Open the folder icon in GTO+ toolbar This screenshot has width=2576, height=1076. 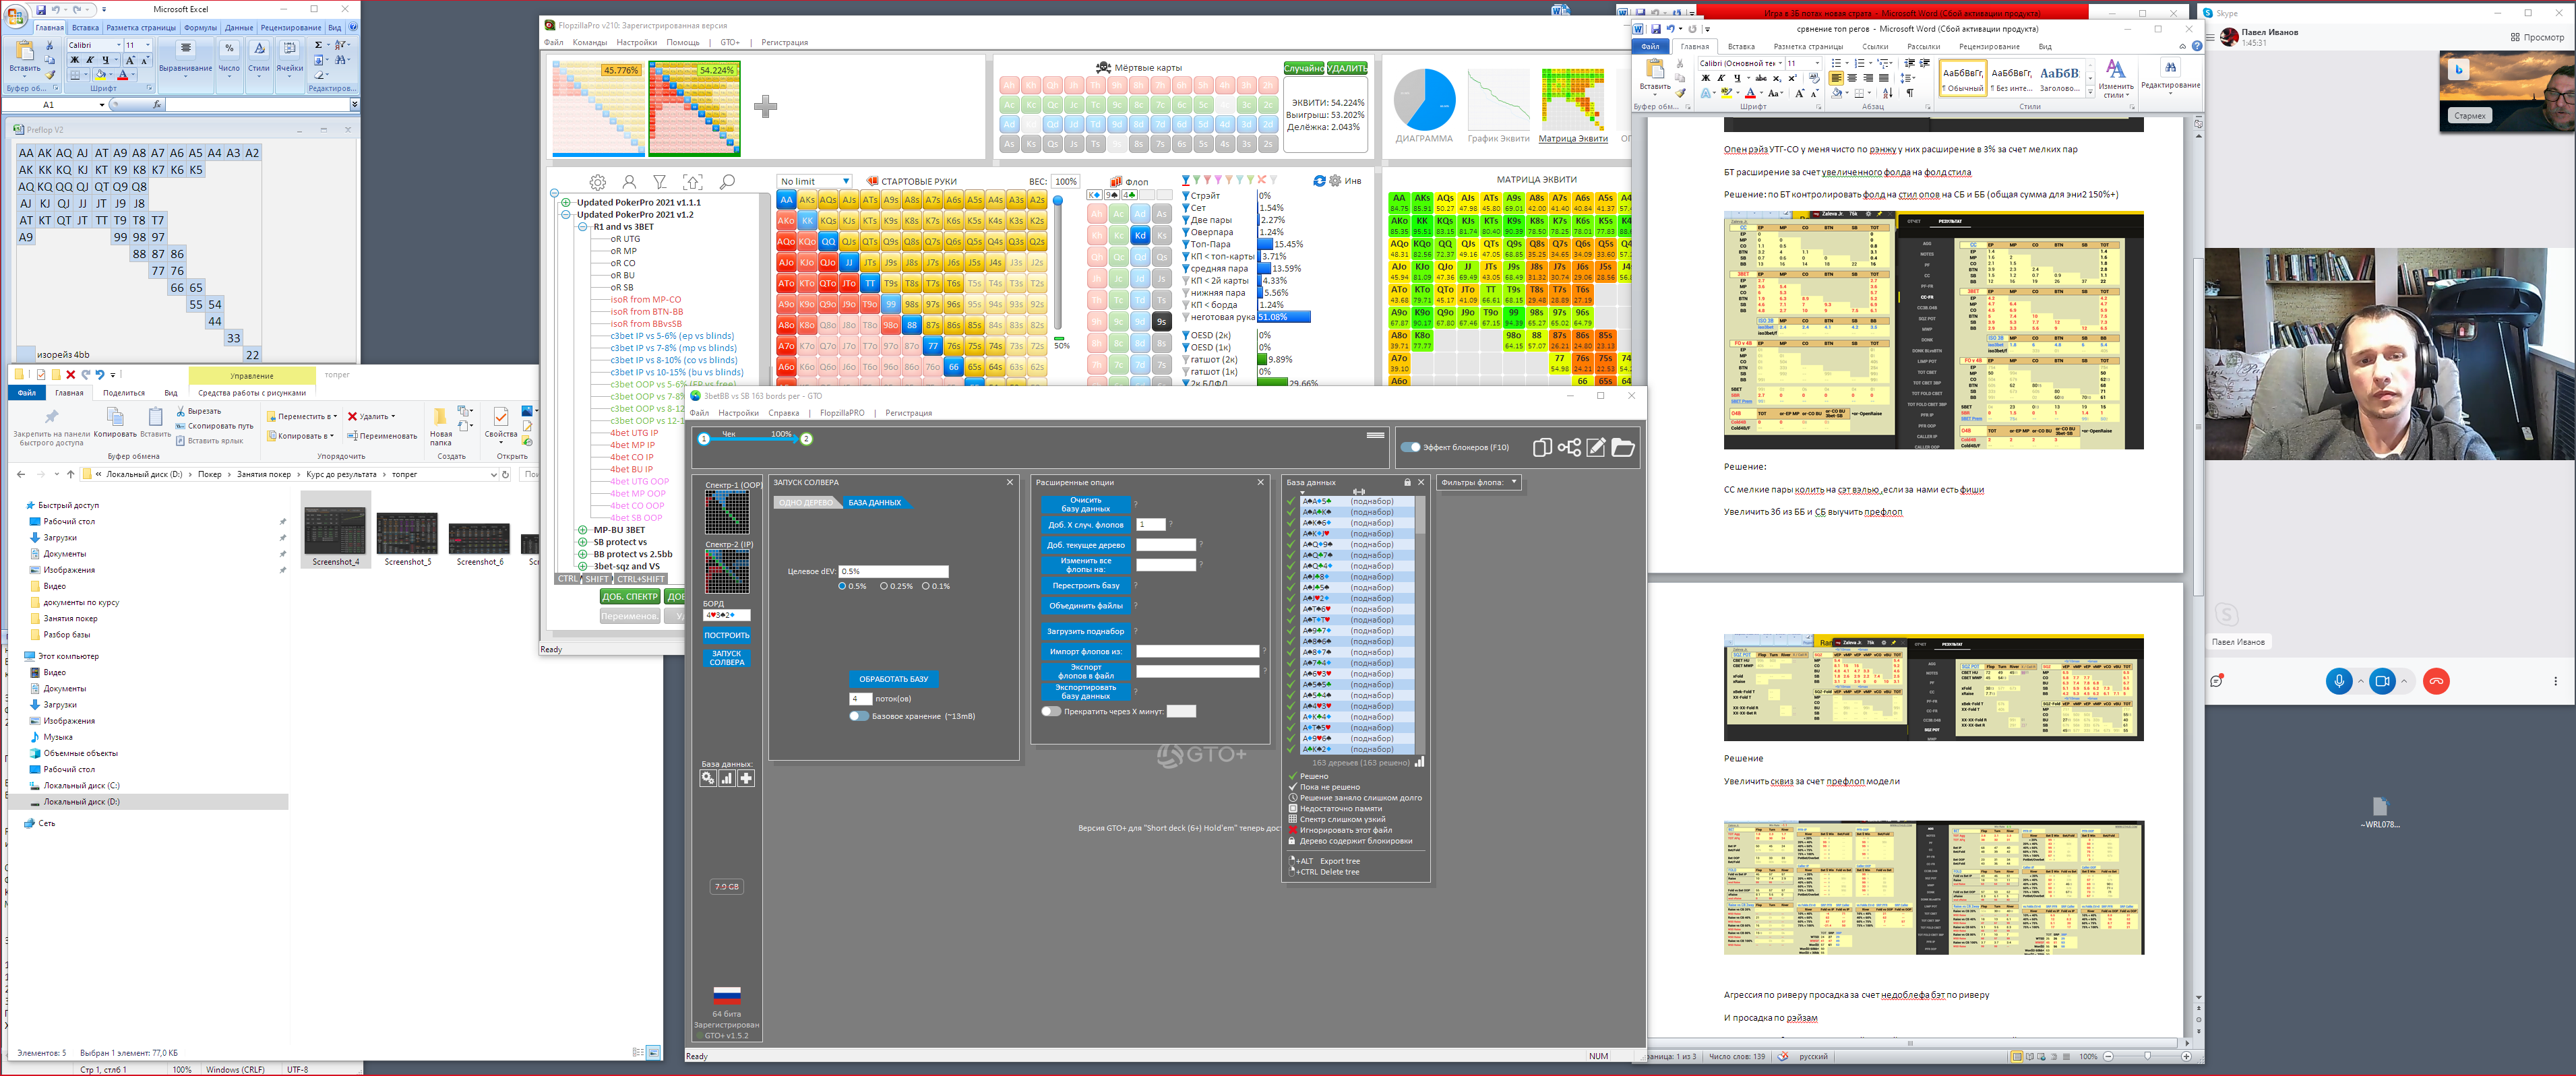[1622, 447]
